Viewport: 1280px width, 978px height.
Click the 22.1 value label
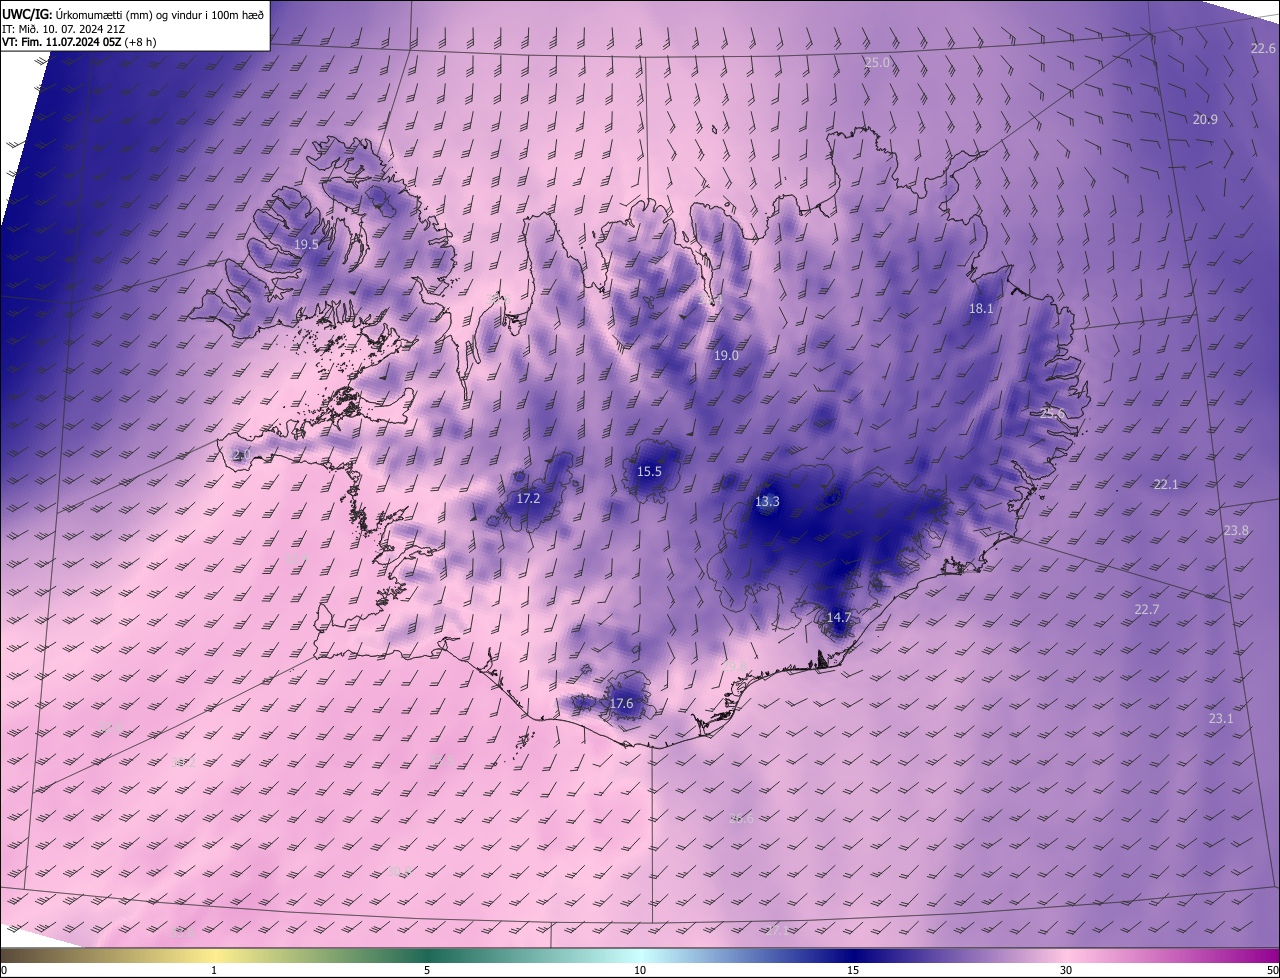pyautogui.click(x=1166, y=485)
